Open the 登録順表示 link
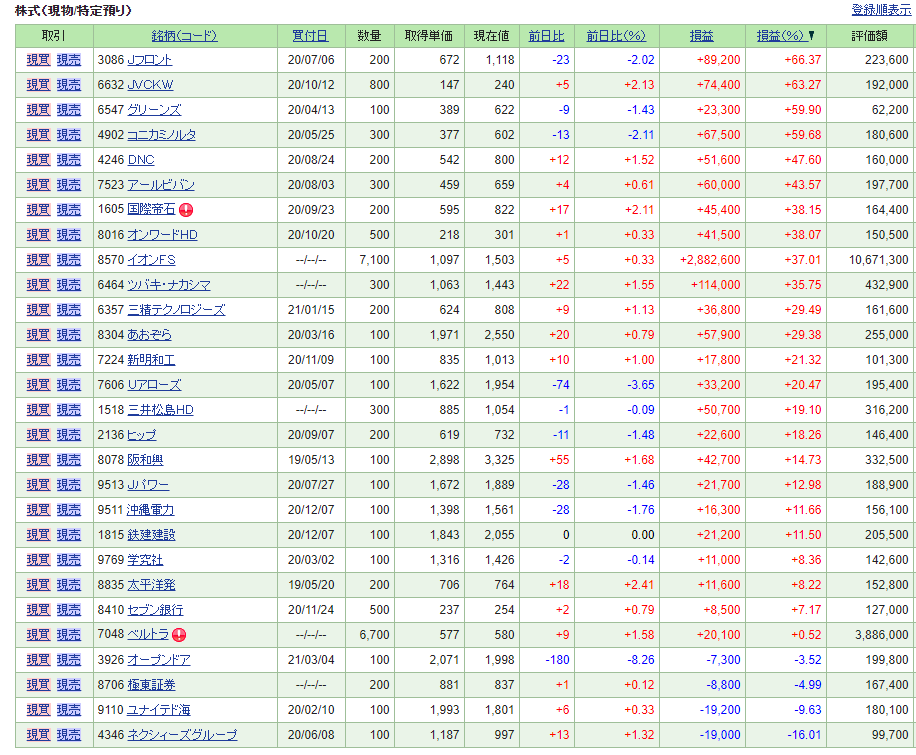 (881, 10)
